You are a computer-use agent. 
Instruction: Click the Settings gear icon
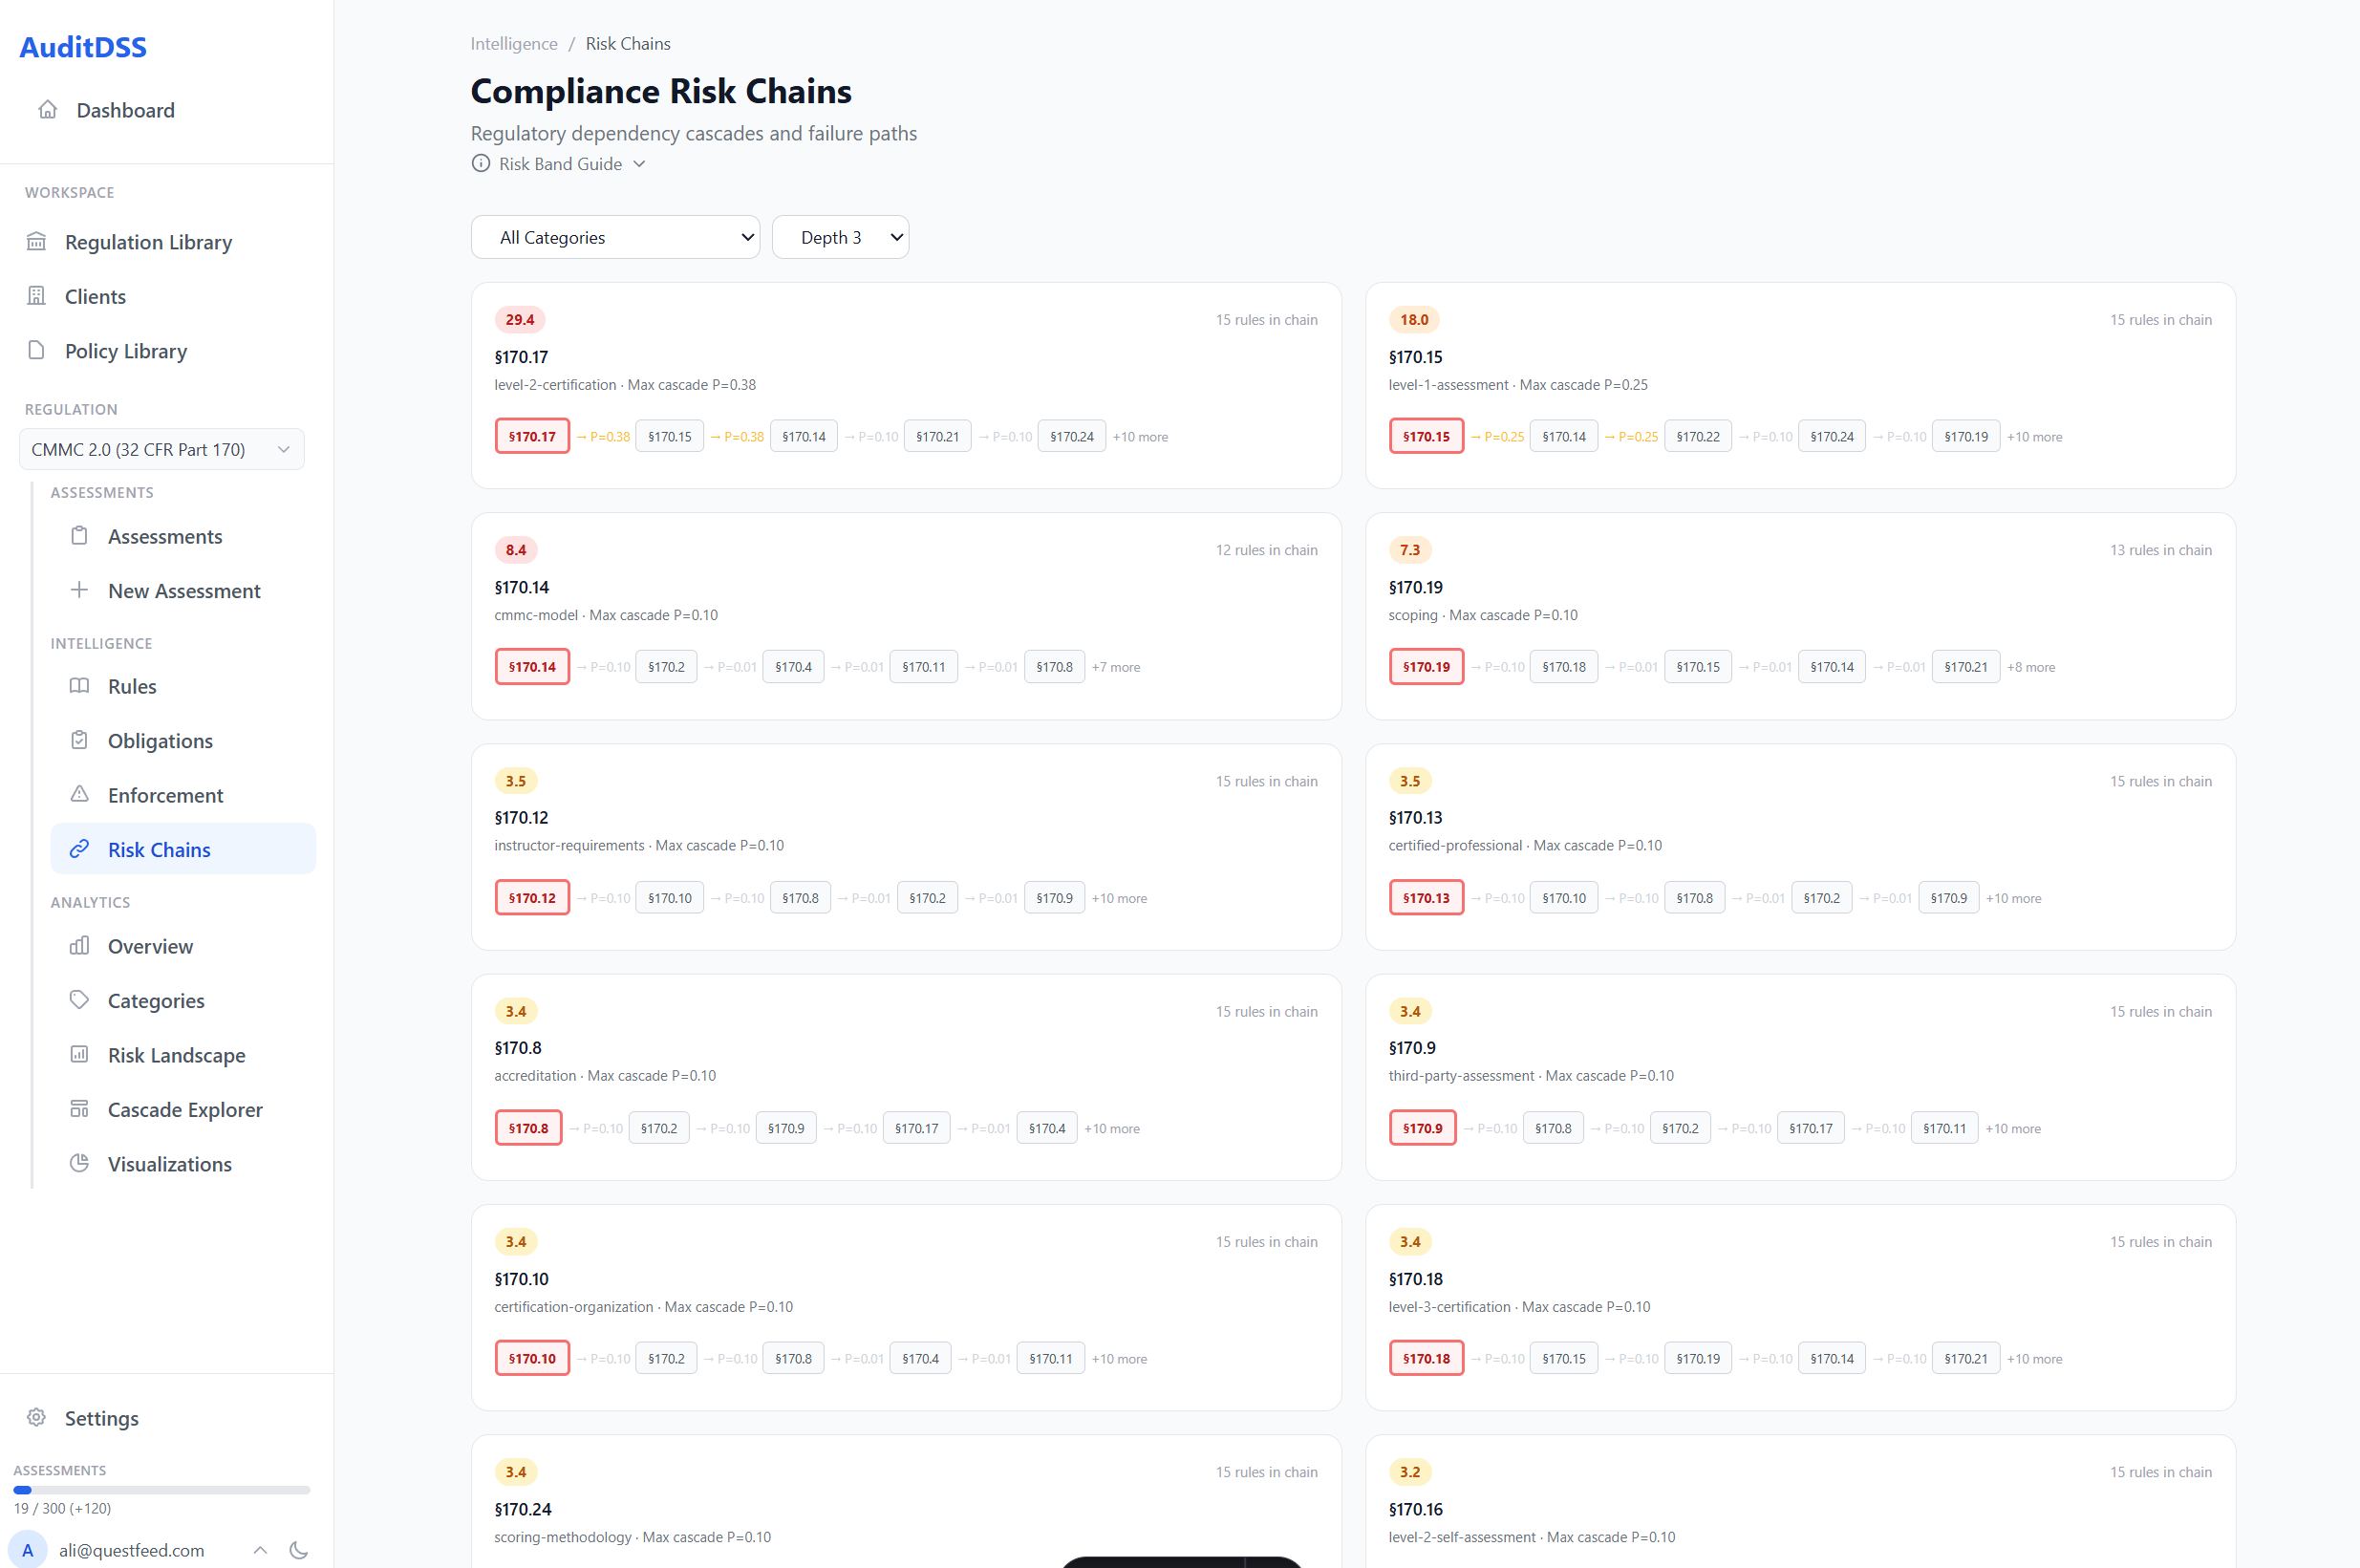pyautogui.click(x=37, y=1418)
